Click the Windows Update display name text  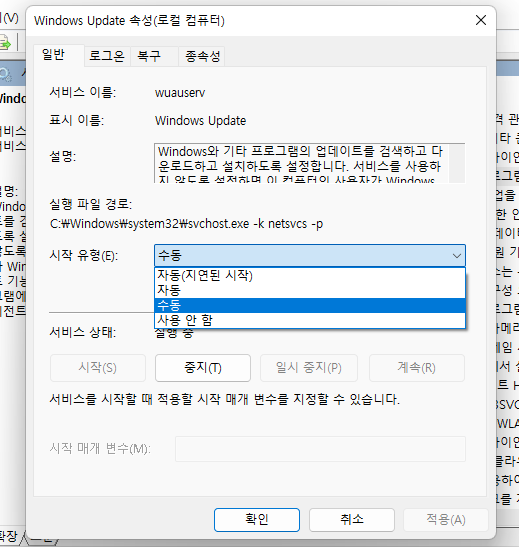(201, 121)
